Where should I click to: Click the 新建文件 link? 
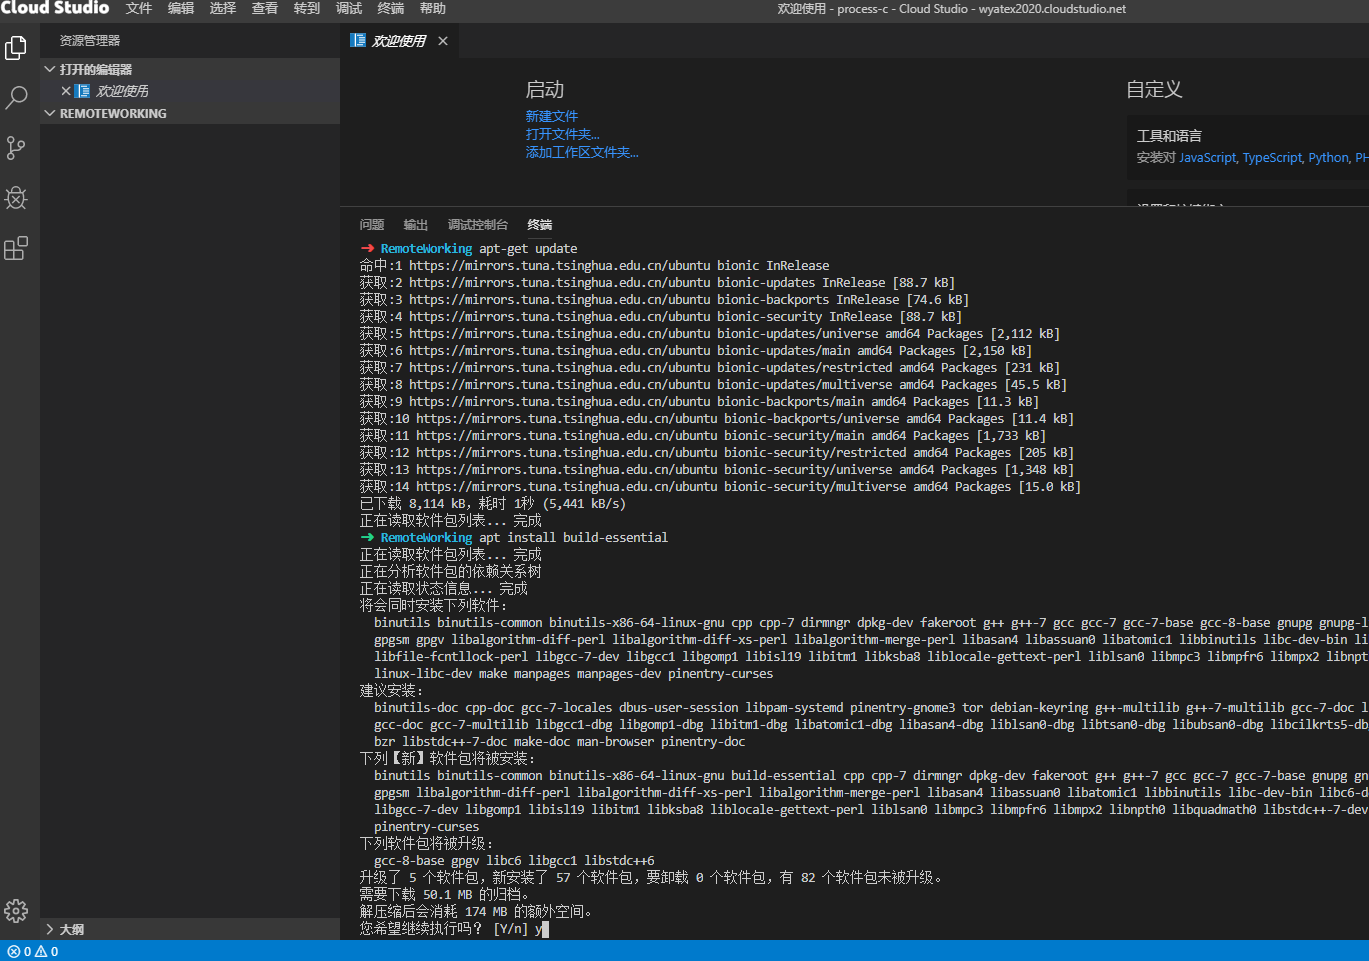[x=551, y=116]
